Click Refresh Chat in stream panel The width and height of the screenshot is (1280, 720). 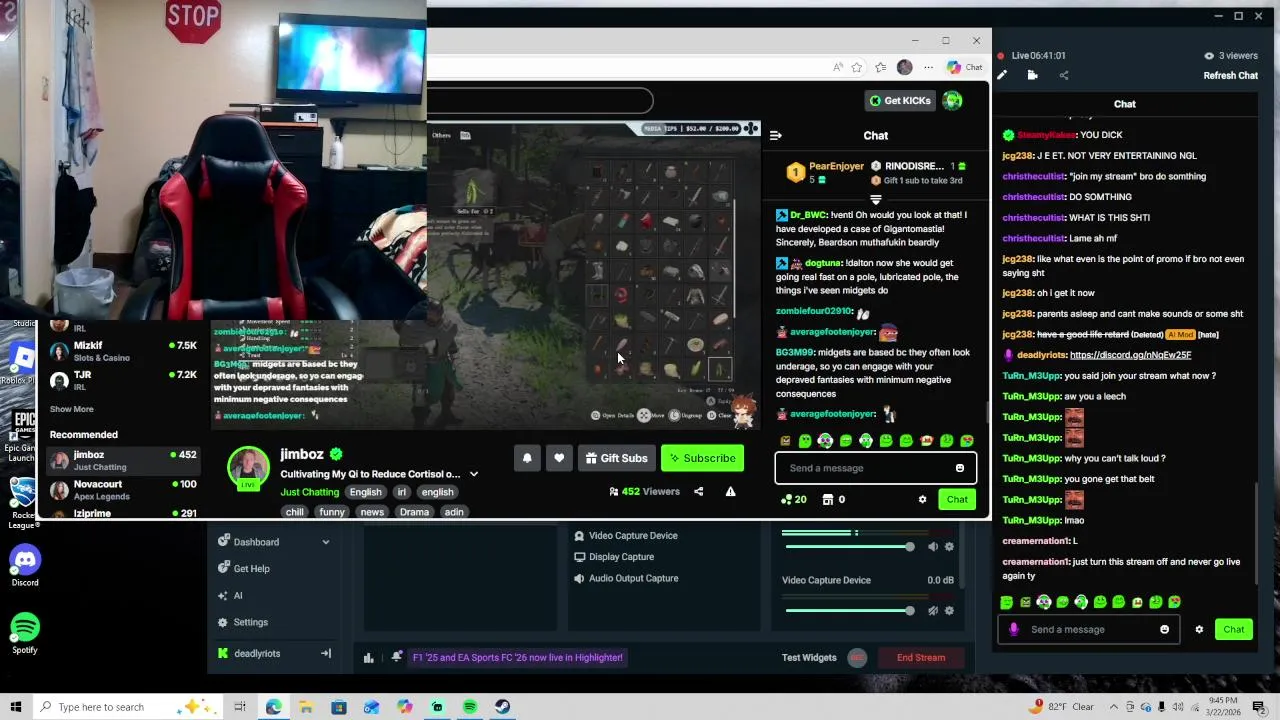(x=1231, y=75)
